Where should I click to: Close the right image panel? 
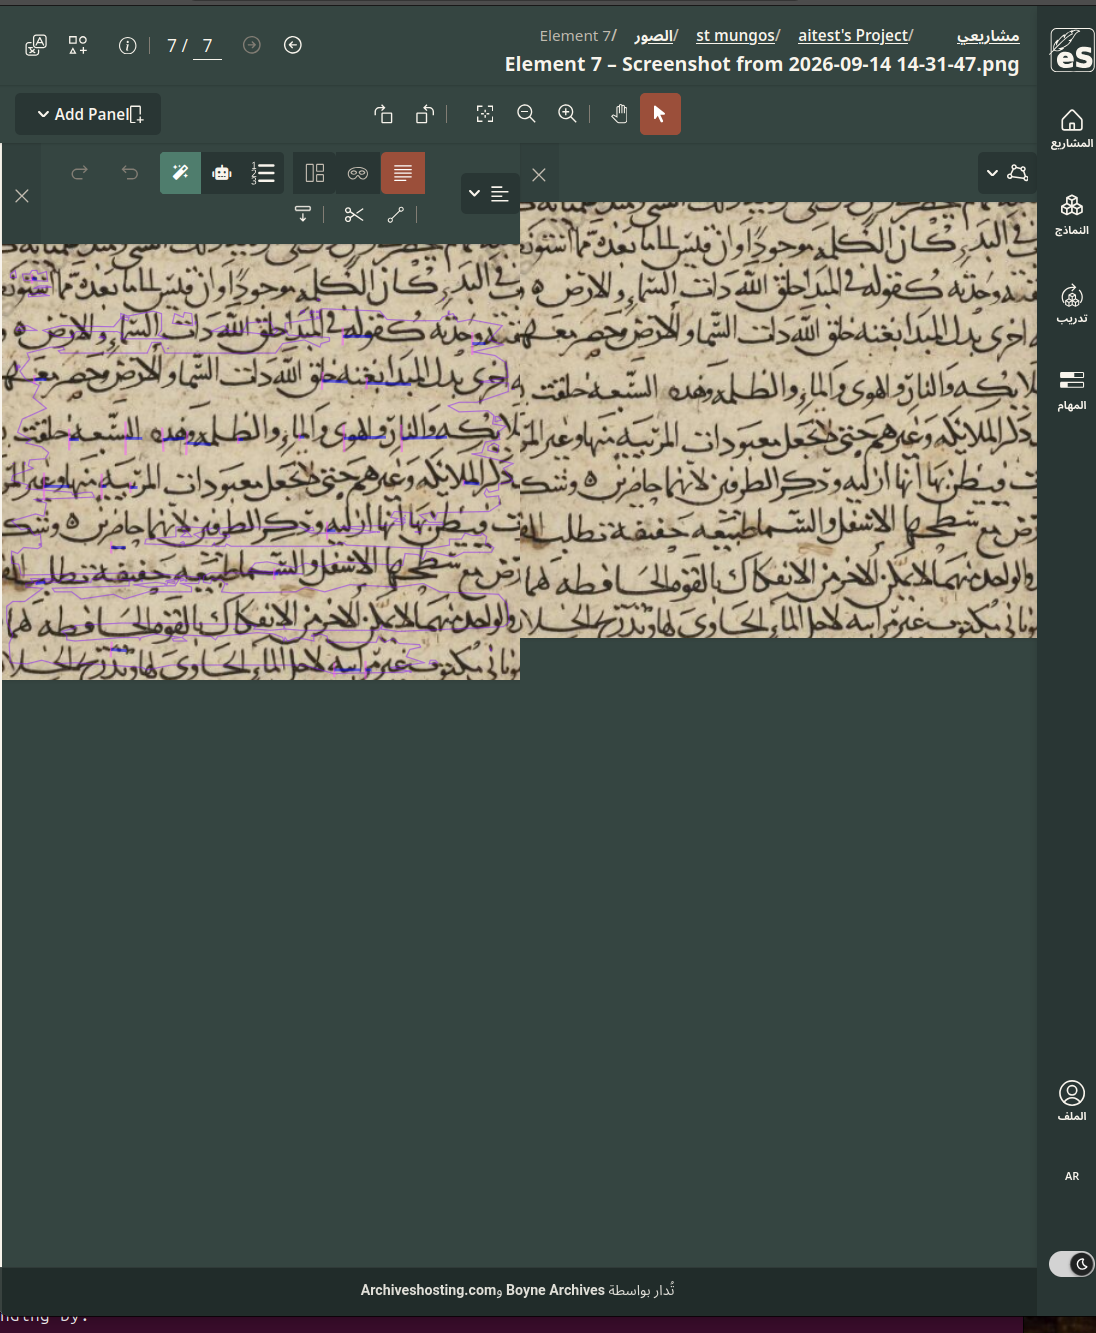coord(539,175)
